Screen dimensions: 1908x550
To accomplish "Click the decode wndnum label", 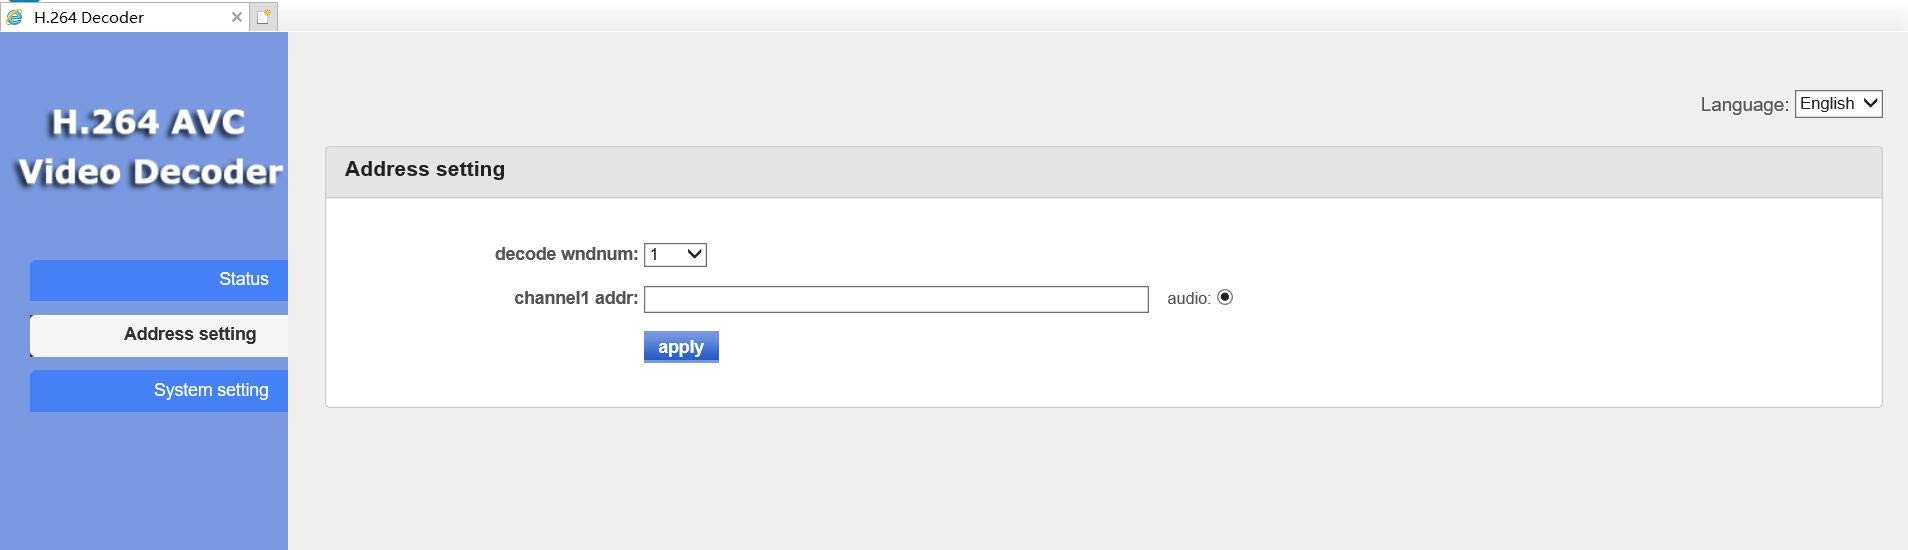I will (566, 254).
